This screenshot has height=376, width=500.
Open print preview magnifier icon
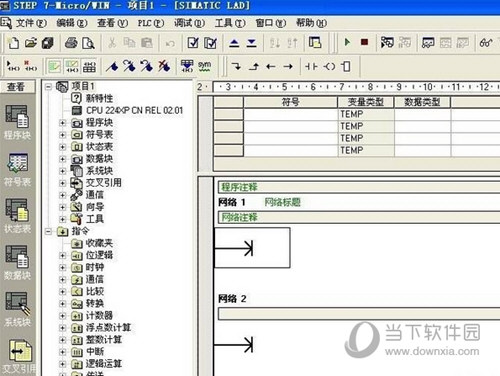click(88, 43)
